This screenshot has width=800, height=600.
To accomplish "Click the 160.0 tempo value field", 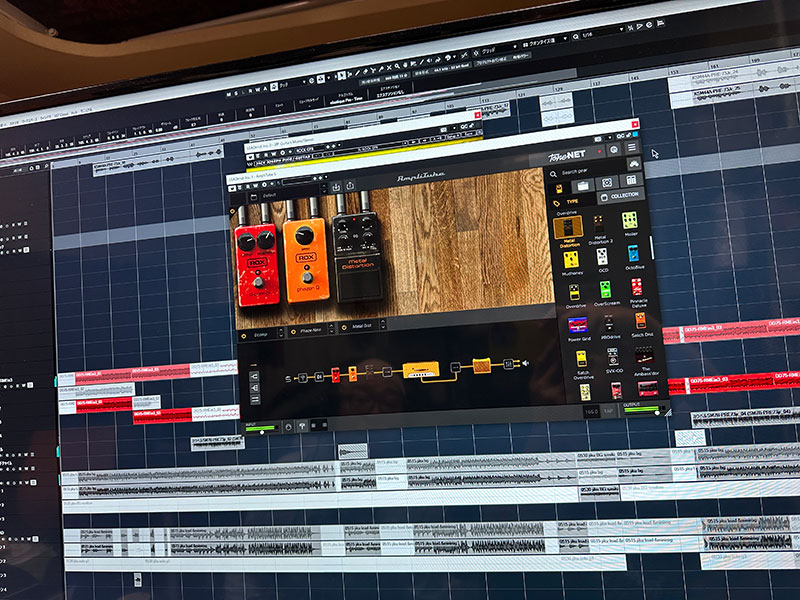I will [591, 412].
